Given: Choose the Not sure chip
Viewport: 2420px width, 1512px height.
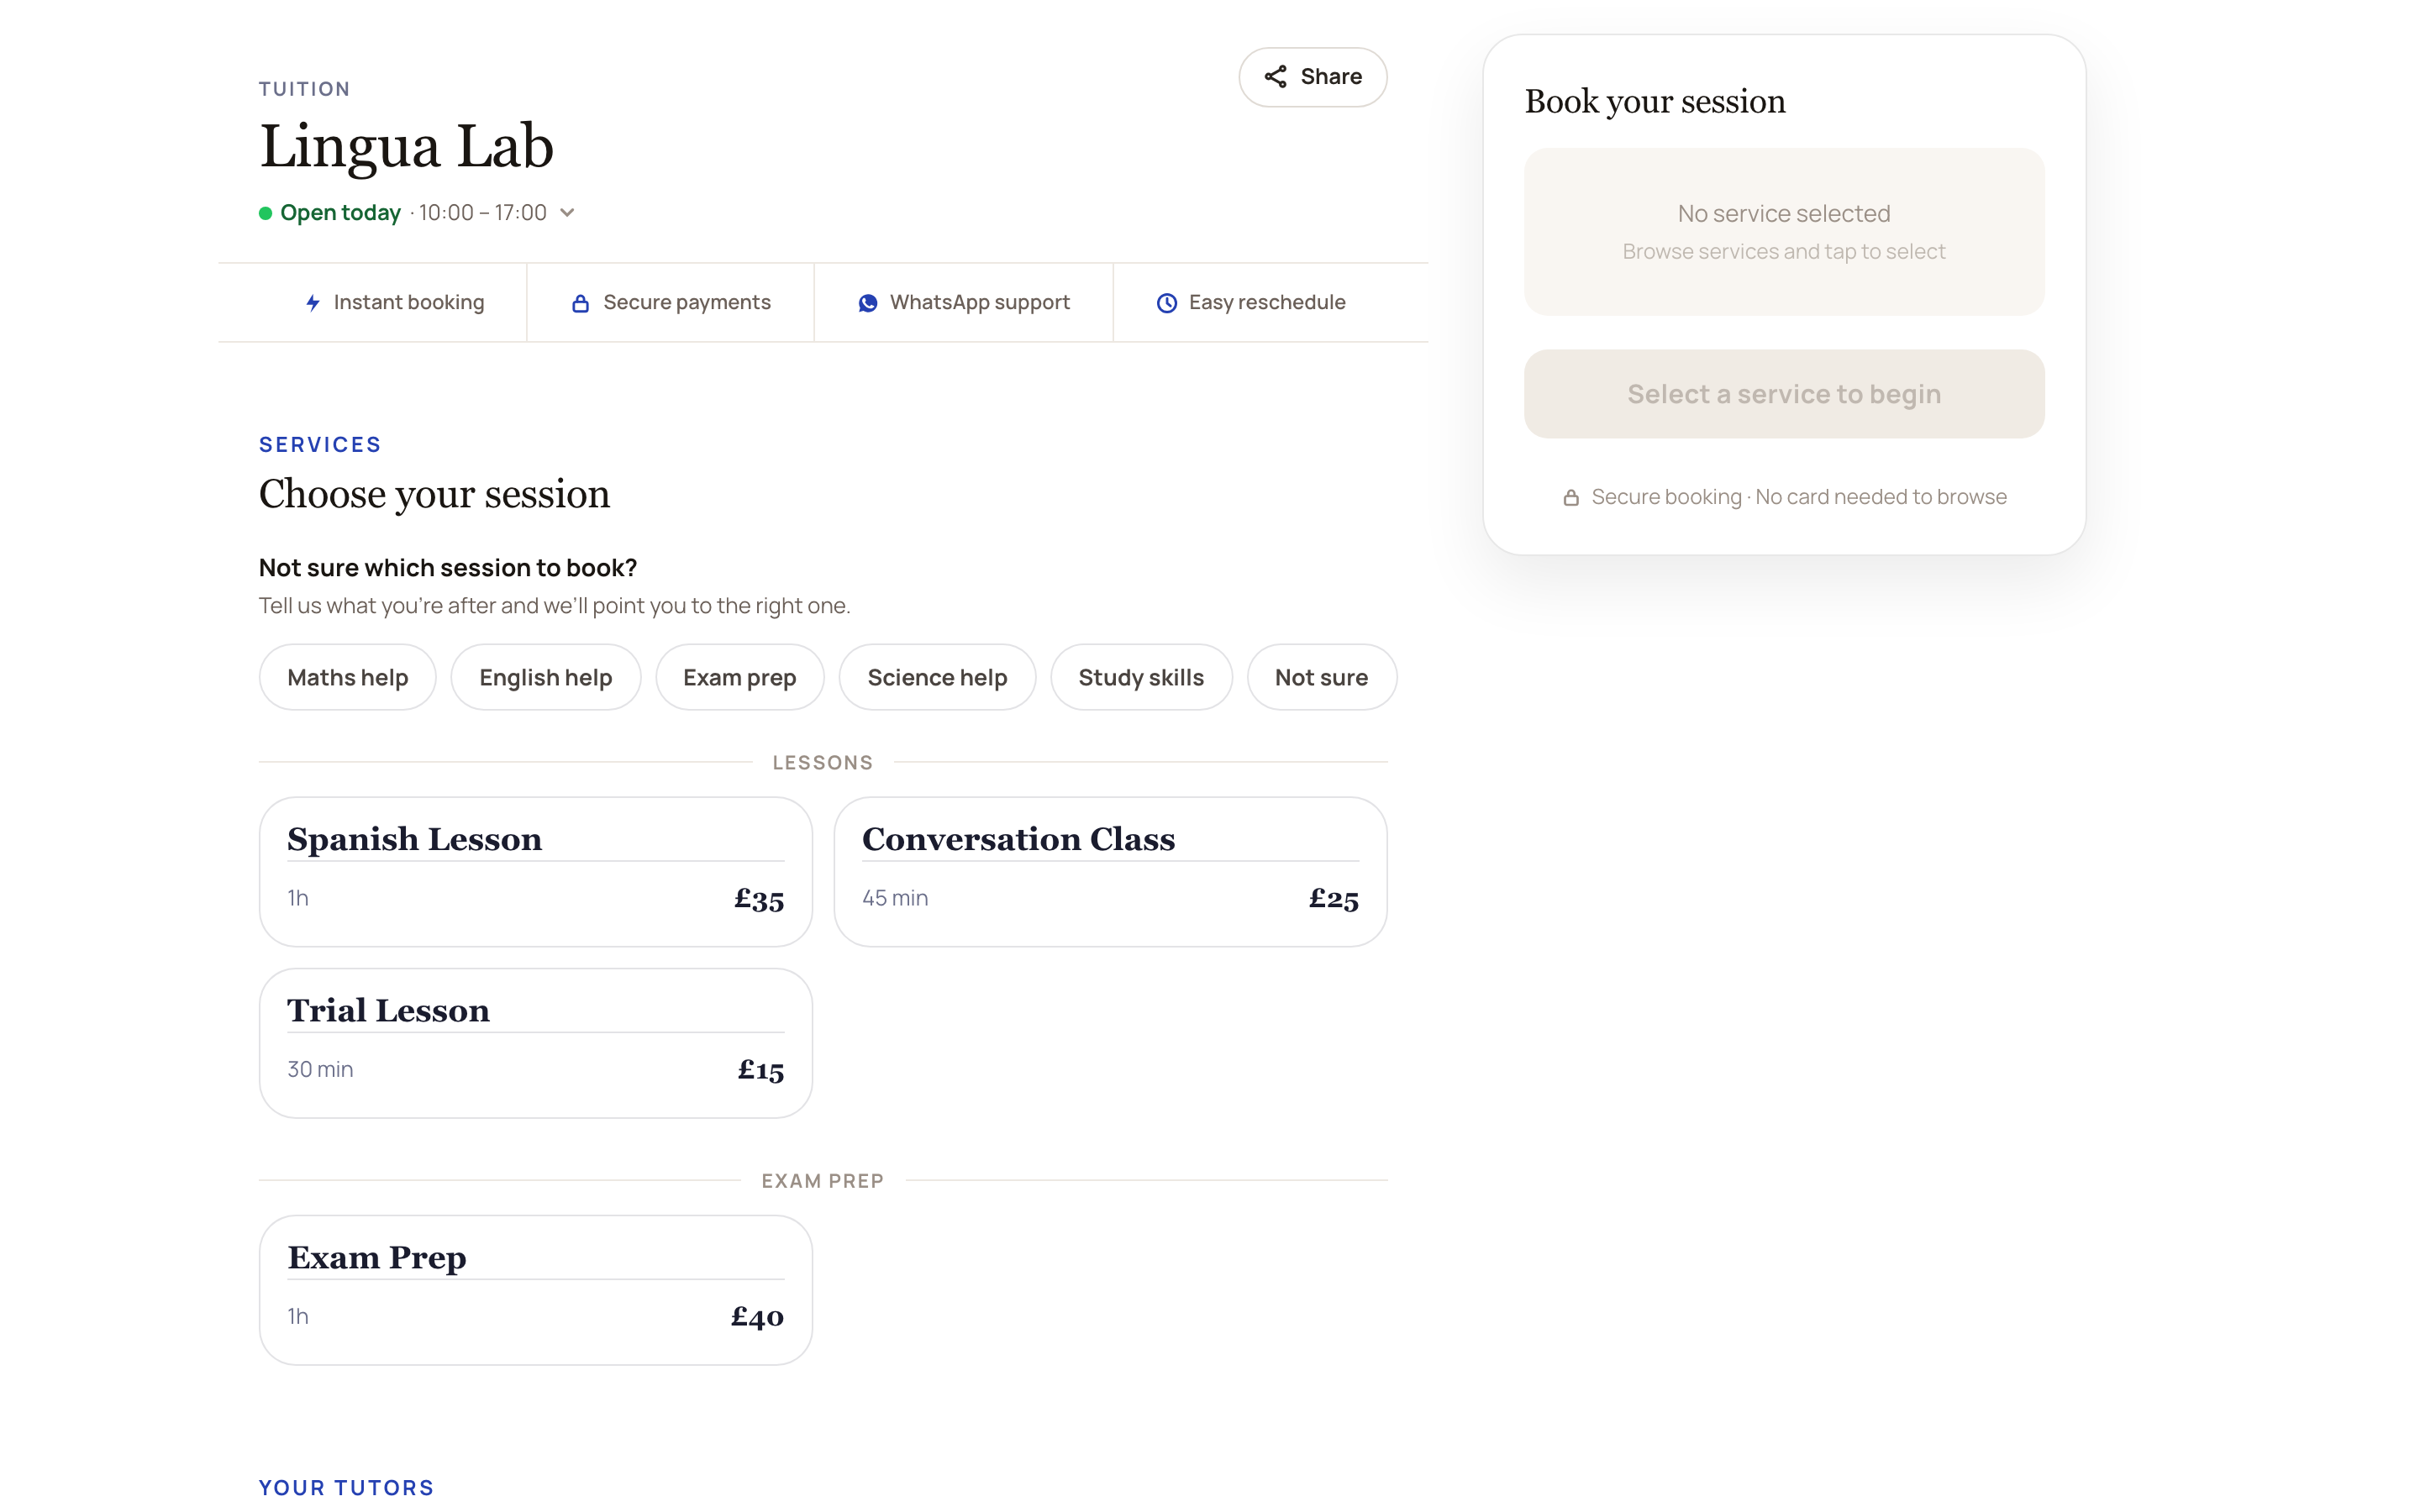Looking at the screenshot, I should [x=1321, y=677].
